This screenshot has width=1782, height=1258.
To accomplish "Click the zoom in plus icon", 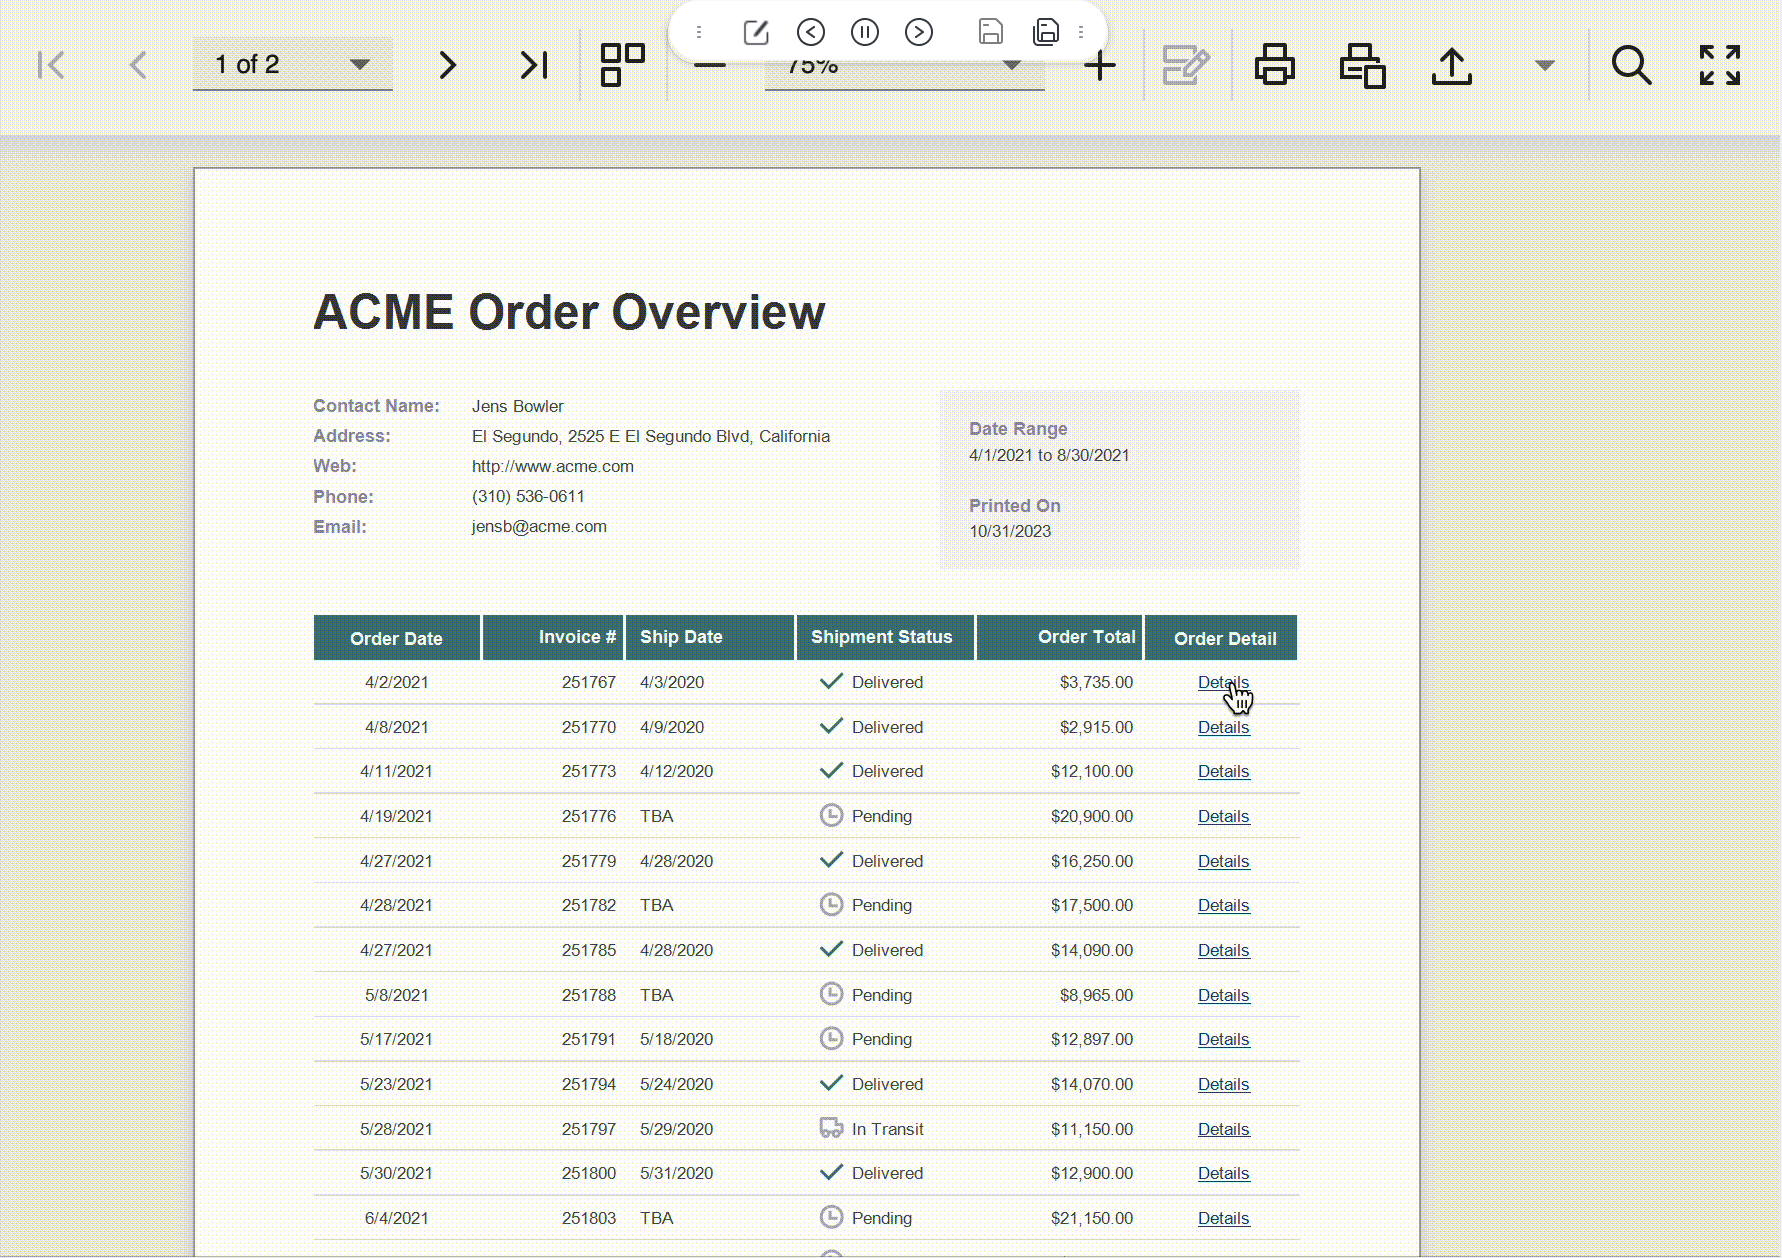I will (x=1099, y=67).
